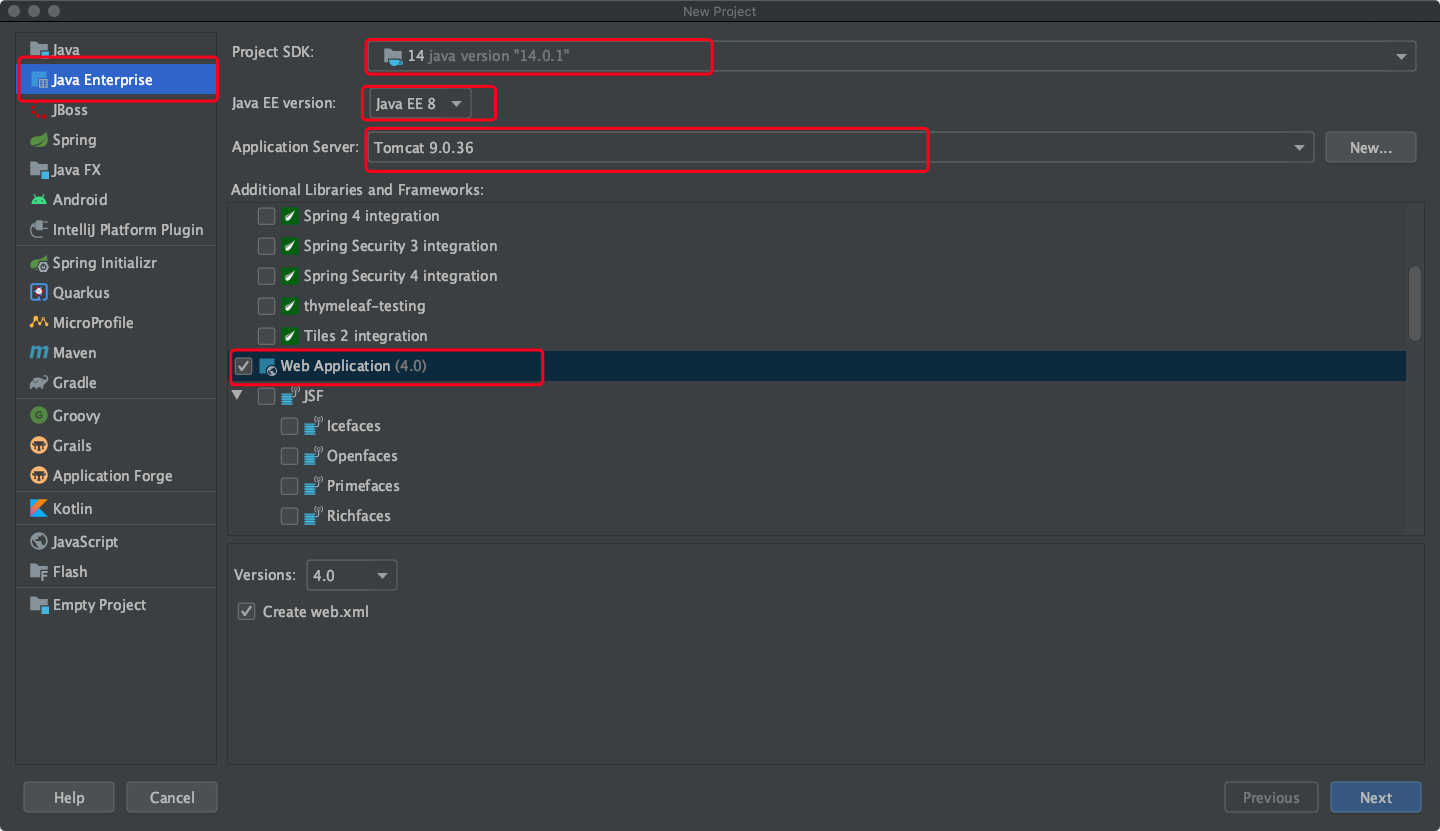Image resolution: width=1440 pixels, height=831 pixels.
Task: Click the New... application server button
Action: coord(1370,147)
